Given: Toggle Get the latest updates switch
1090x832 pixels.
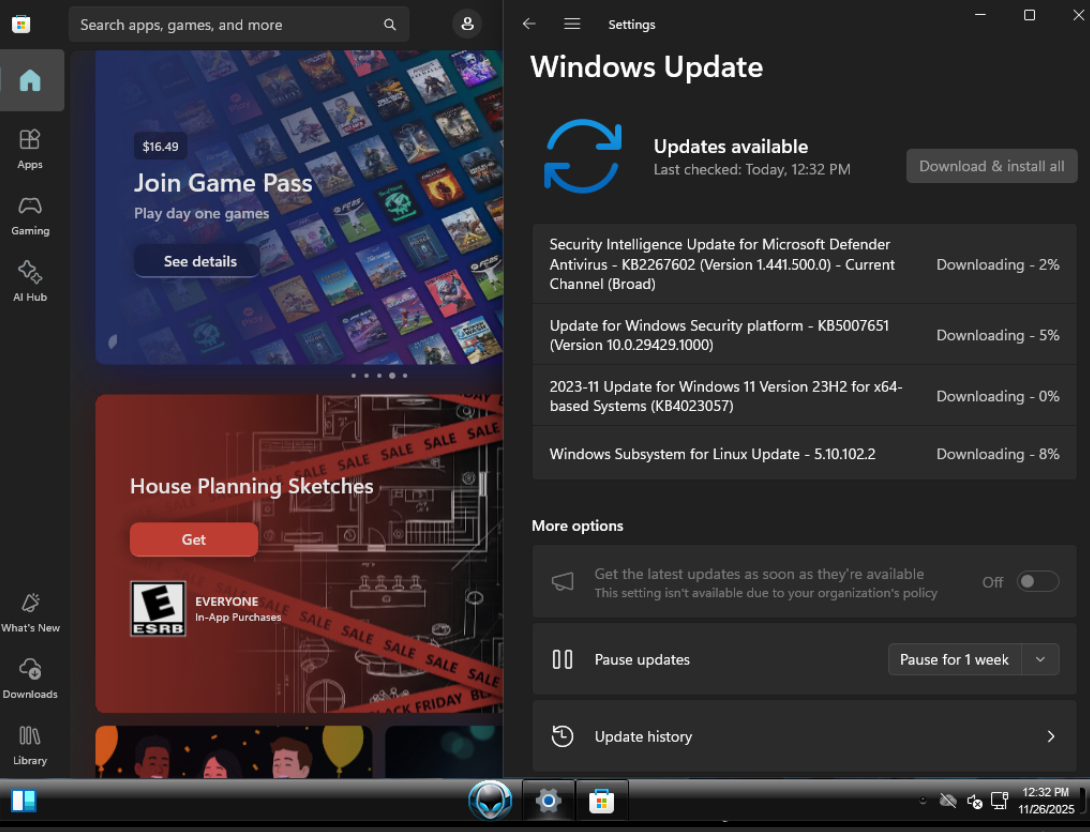Looking at the screenshot, I should [1038, 581].
